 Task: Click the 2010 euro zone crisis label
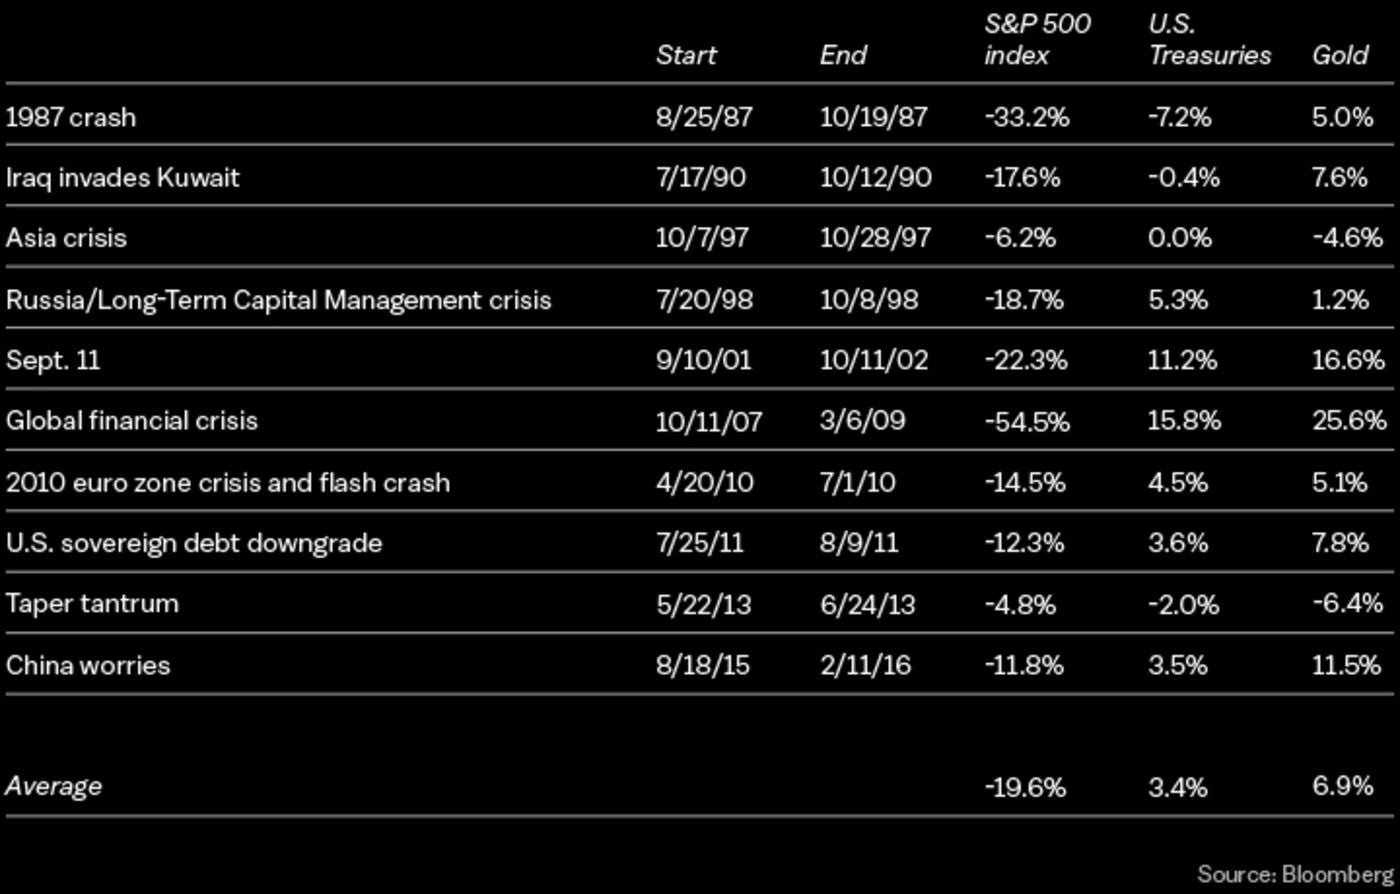point(227,482)
